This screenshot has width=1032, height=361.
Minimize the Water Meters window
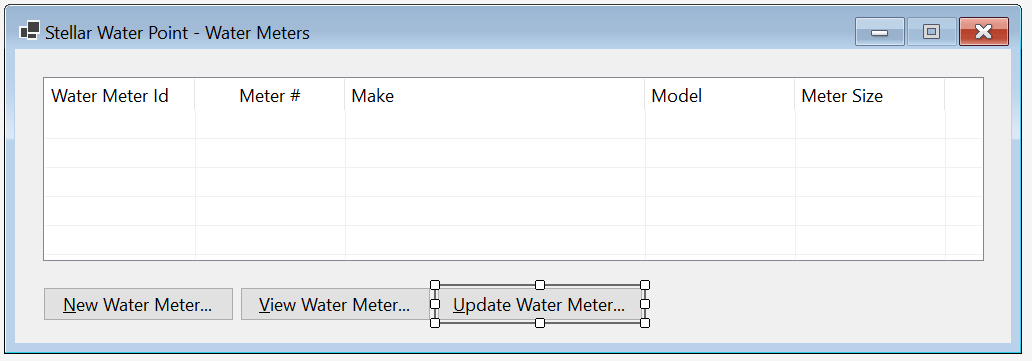[879, 32]
